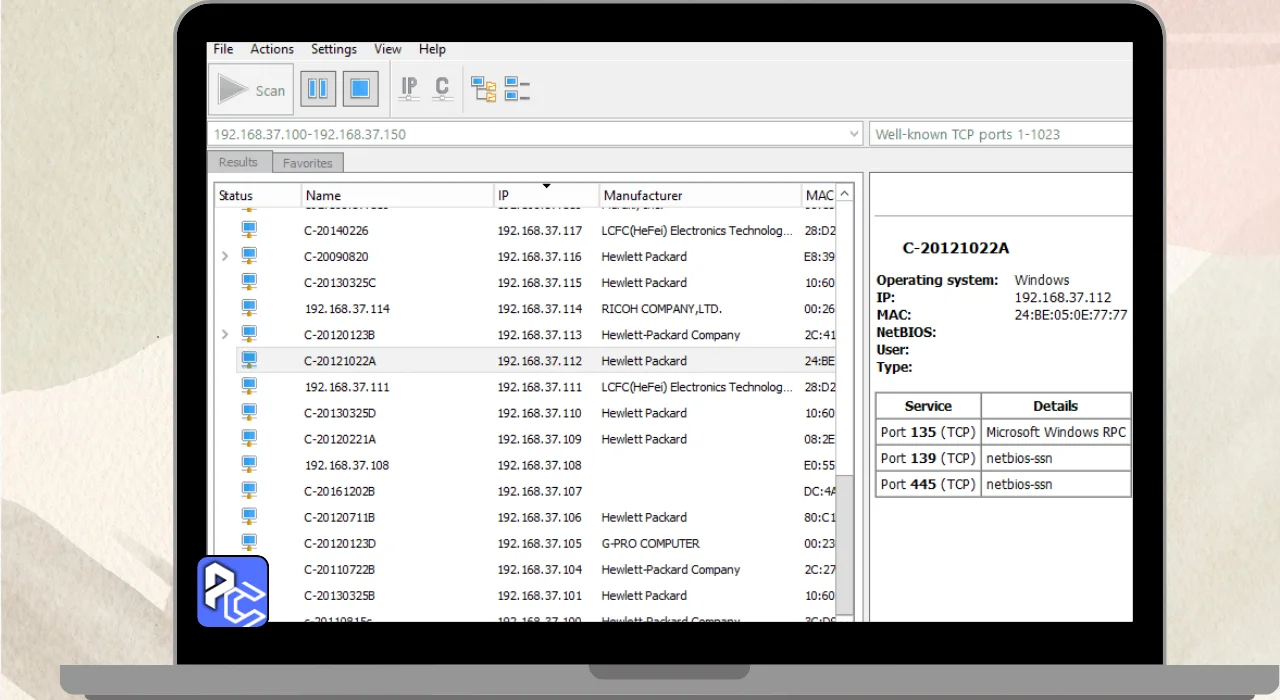Open the Settings menu
Image resolution: width=1280 pixels, height=700 pixels.
(x=333, y=49)
